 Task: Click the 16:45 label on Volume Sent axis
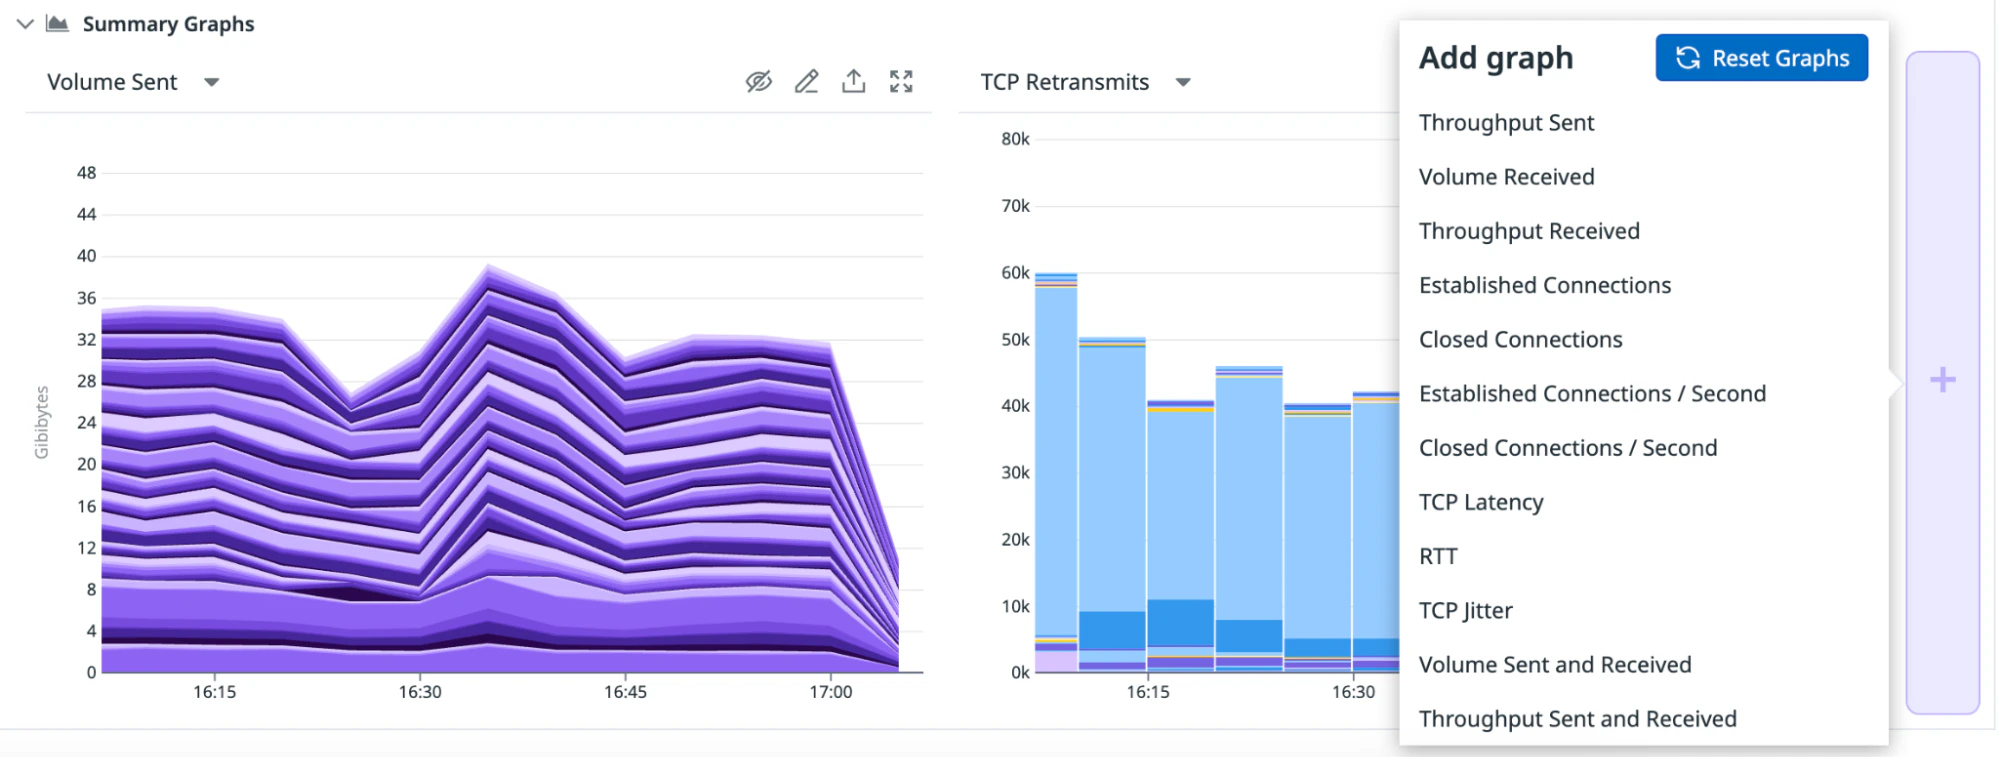click(625, 692)
